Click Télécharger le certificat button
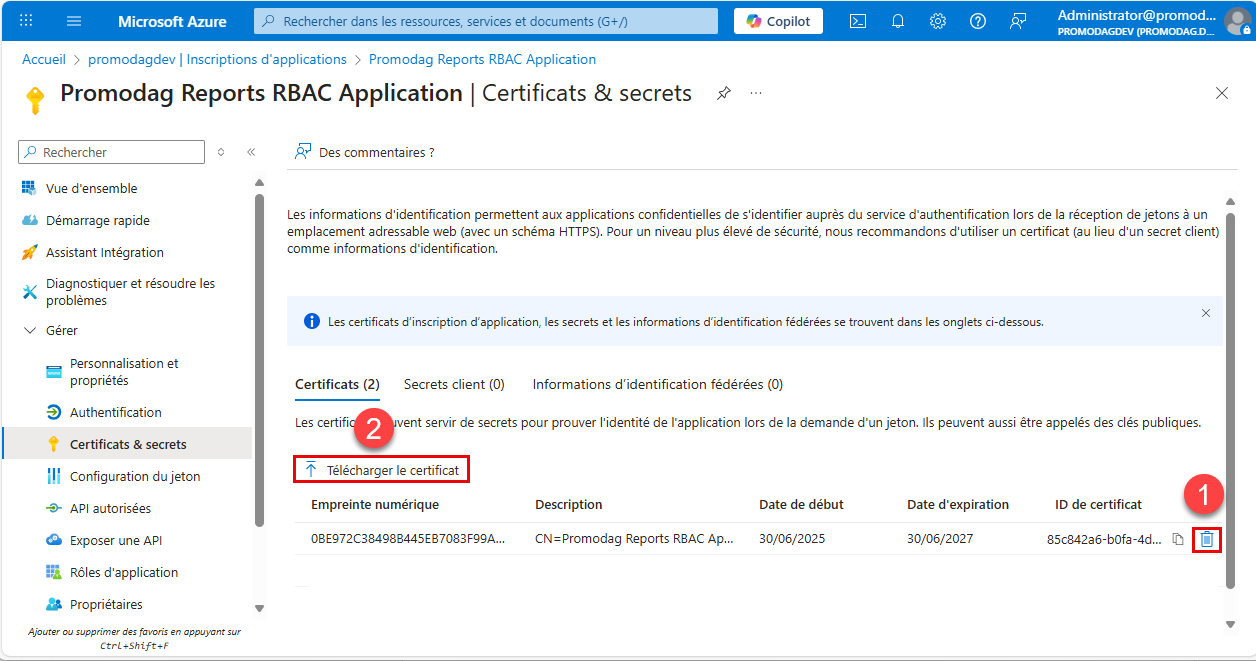1256x661 pixels. click(382, 470)
